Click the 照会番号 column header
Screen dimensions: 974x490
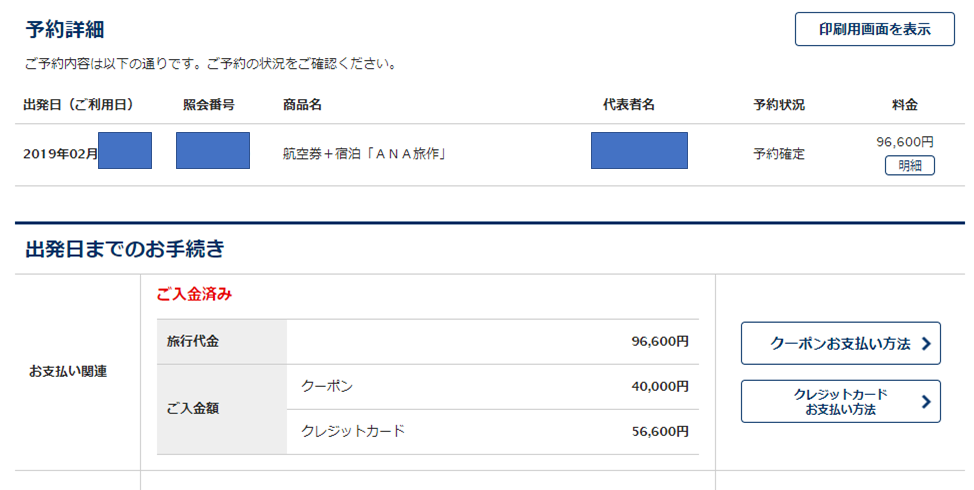point(209,105)
